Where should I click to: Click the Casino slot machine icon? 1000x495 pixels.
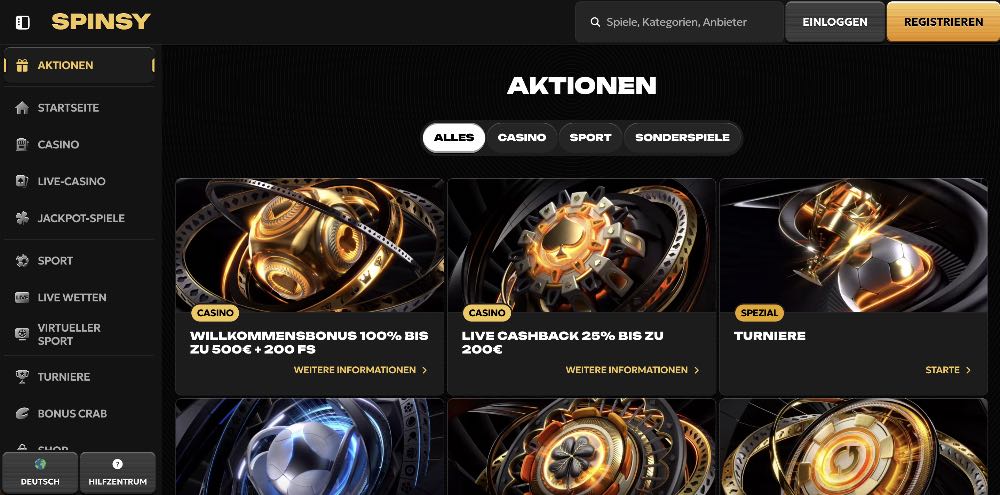pyautogui.click(x=22, y=144)
